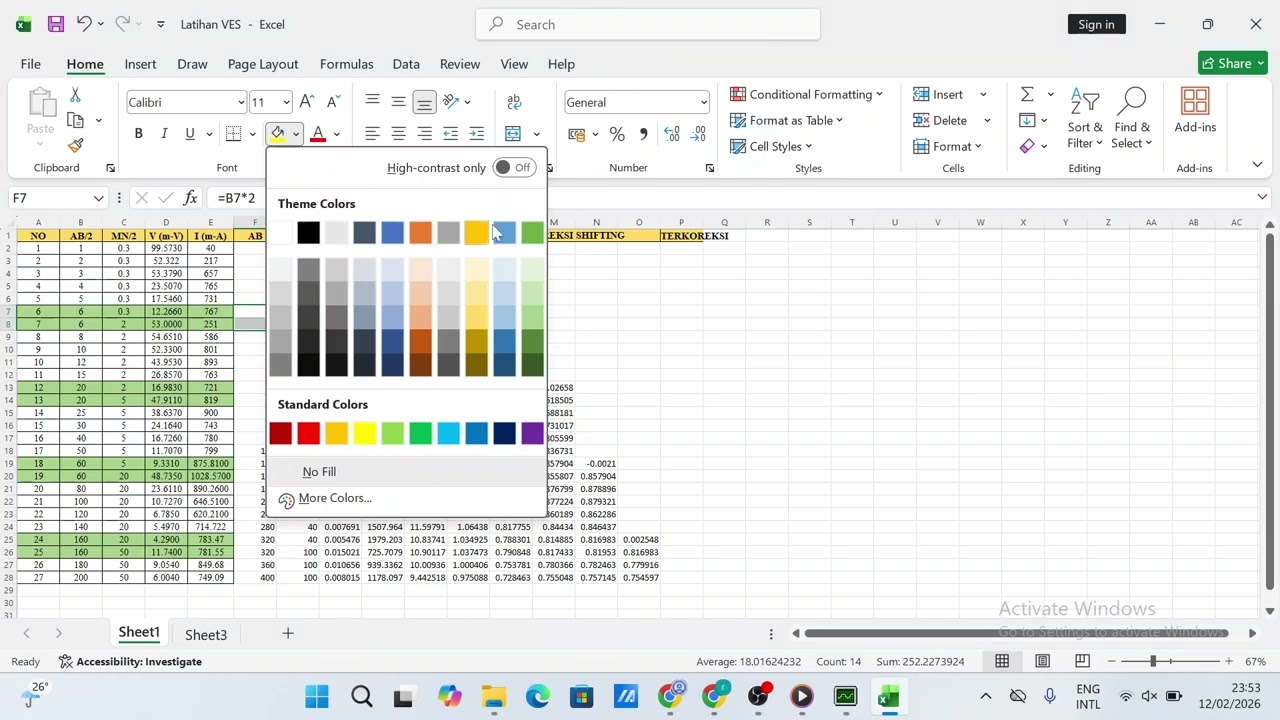Click the Share button
Screen dimensions: 1280x720
[1233, 63]
